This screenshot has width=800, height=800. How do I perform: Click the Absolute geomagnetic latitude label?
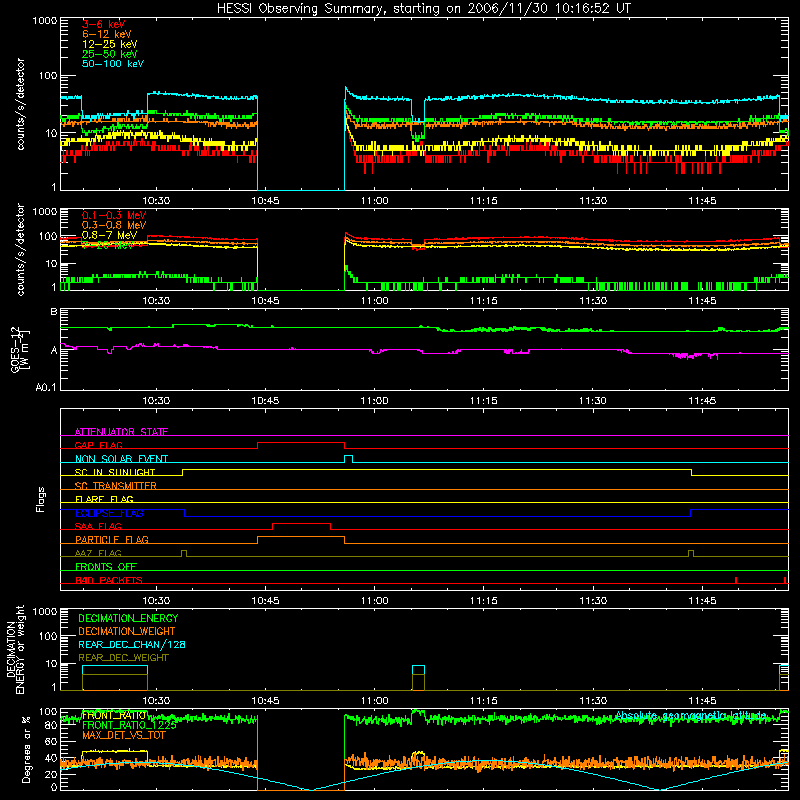click(691, 715)
